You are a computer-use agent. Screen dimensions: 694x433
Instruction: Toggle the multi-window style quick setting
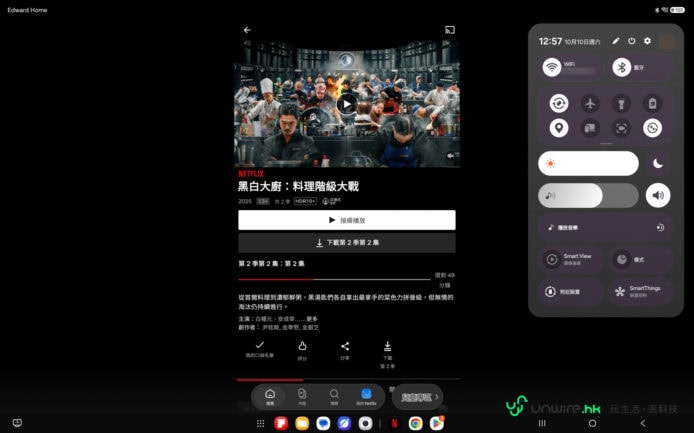590,128
